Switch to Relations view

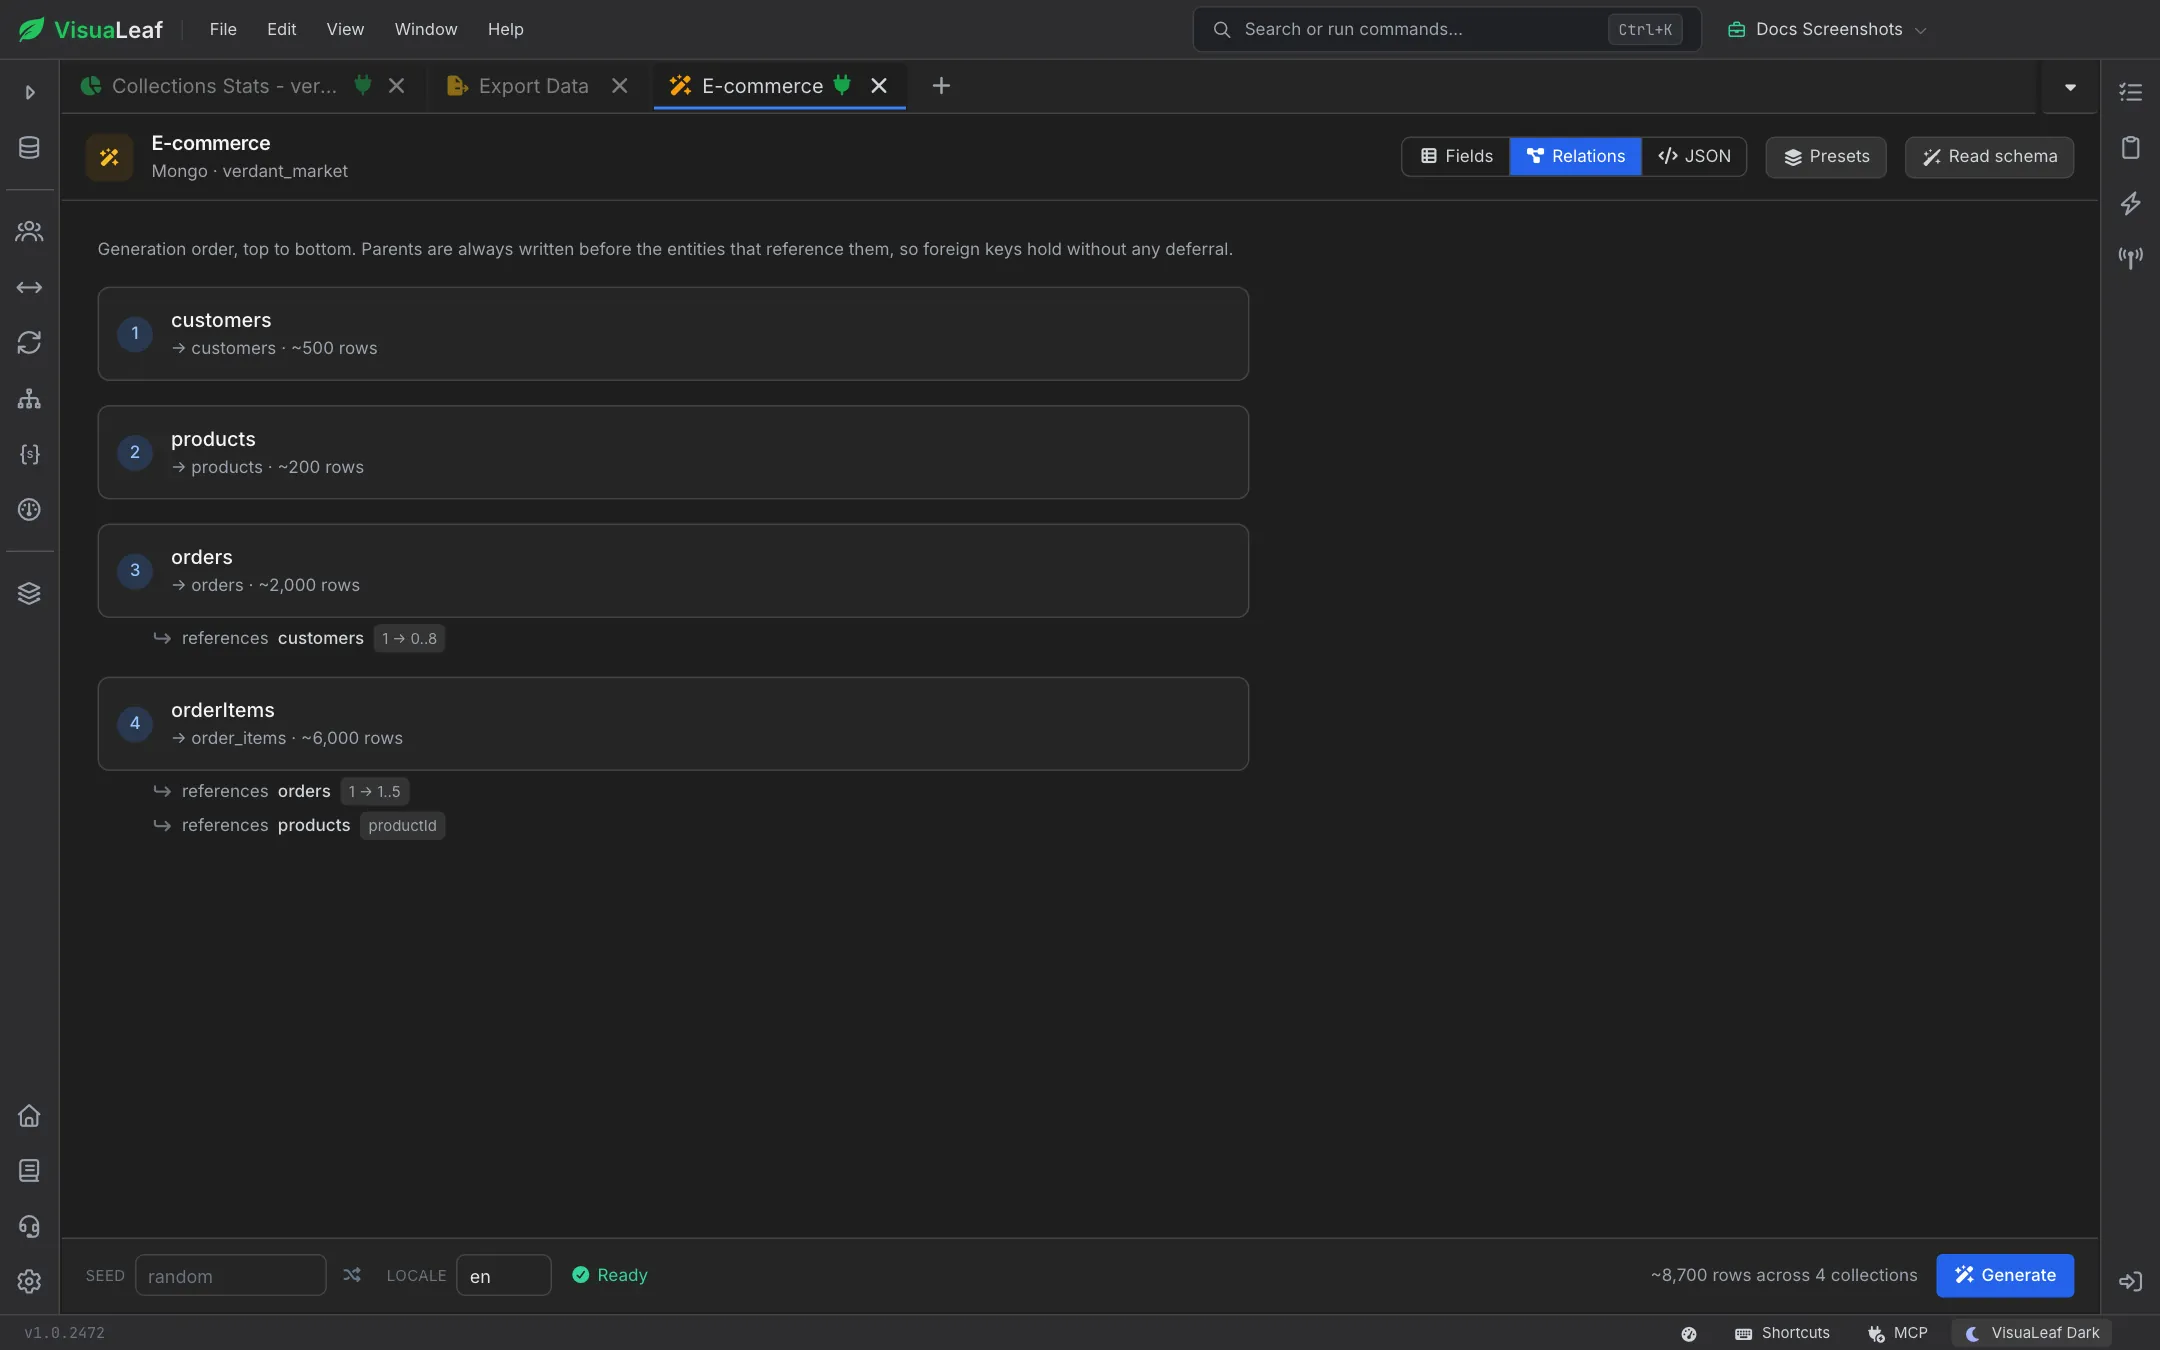[x=1575, y=156]
